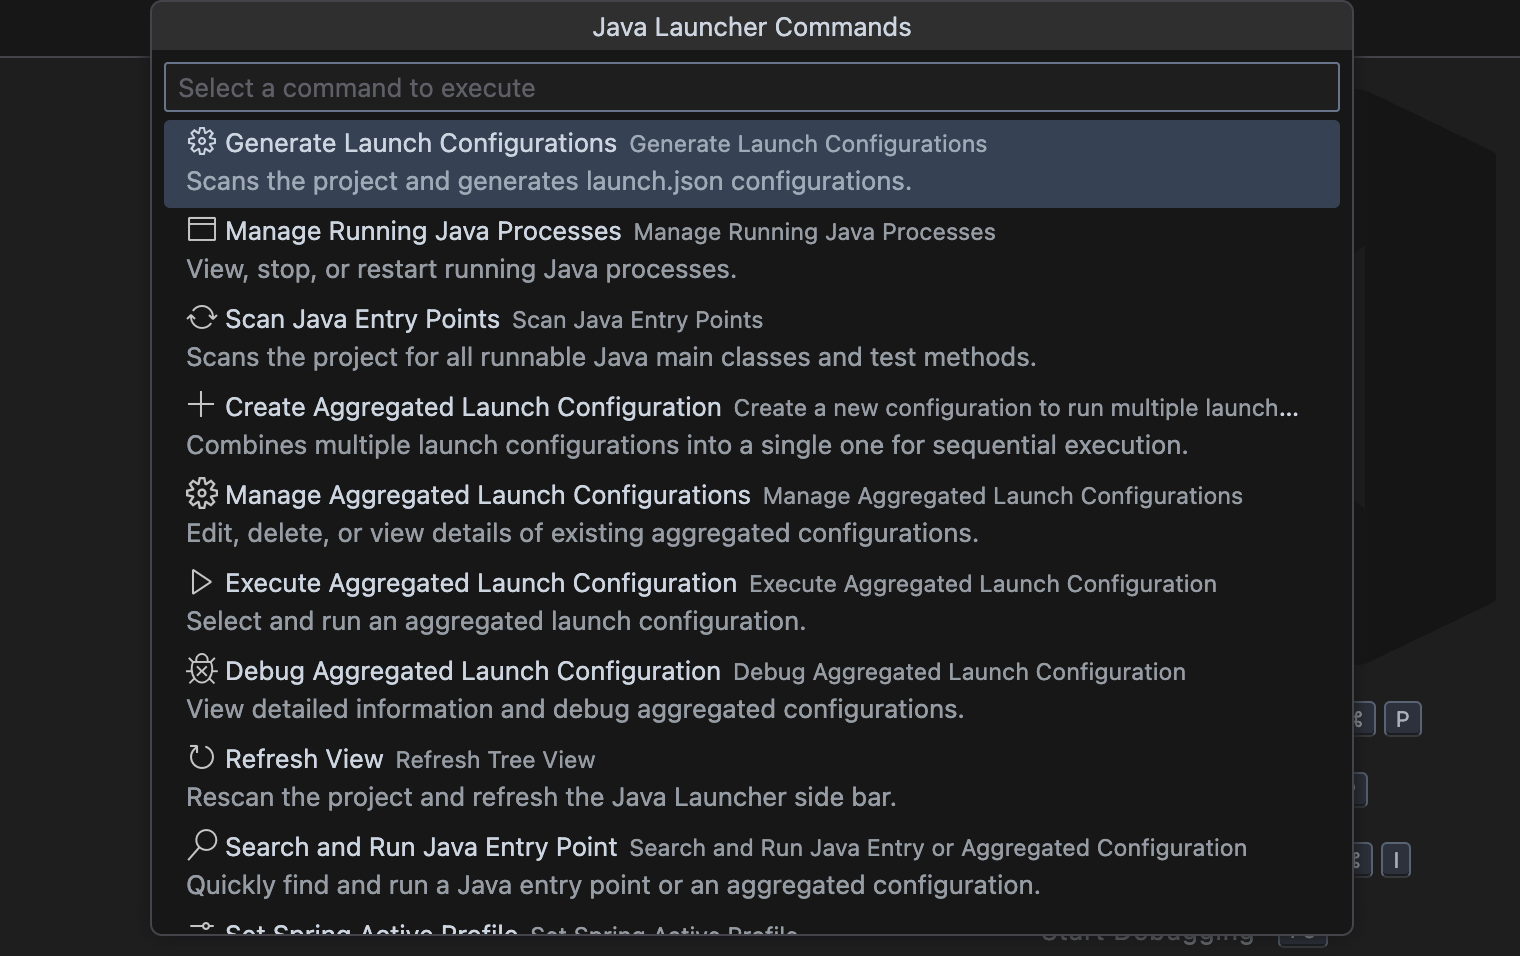1520x956 pixels.
Task: Click the magnifier icon for Search and Run Java Entry Point
Action: tap(201, 845)
